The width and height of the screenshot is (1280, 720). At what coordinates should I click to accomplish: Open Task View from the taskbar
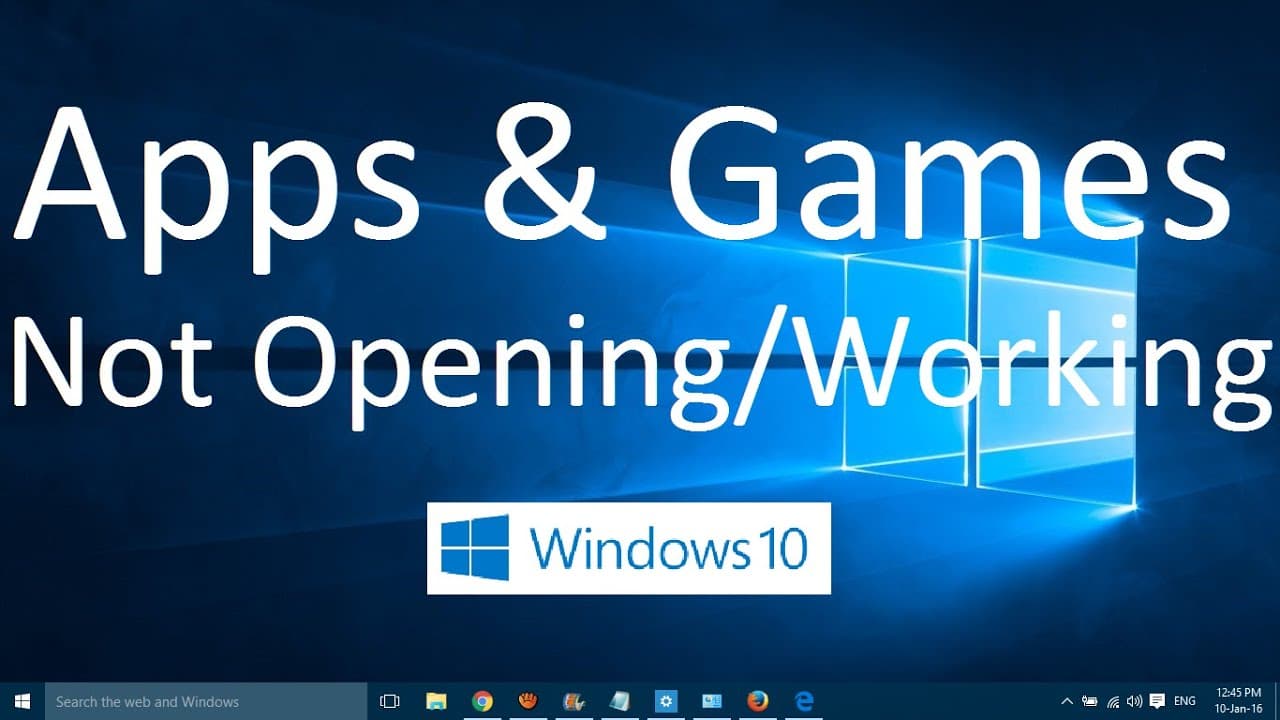pos(390,701)
